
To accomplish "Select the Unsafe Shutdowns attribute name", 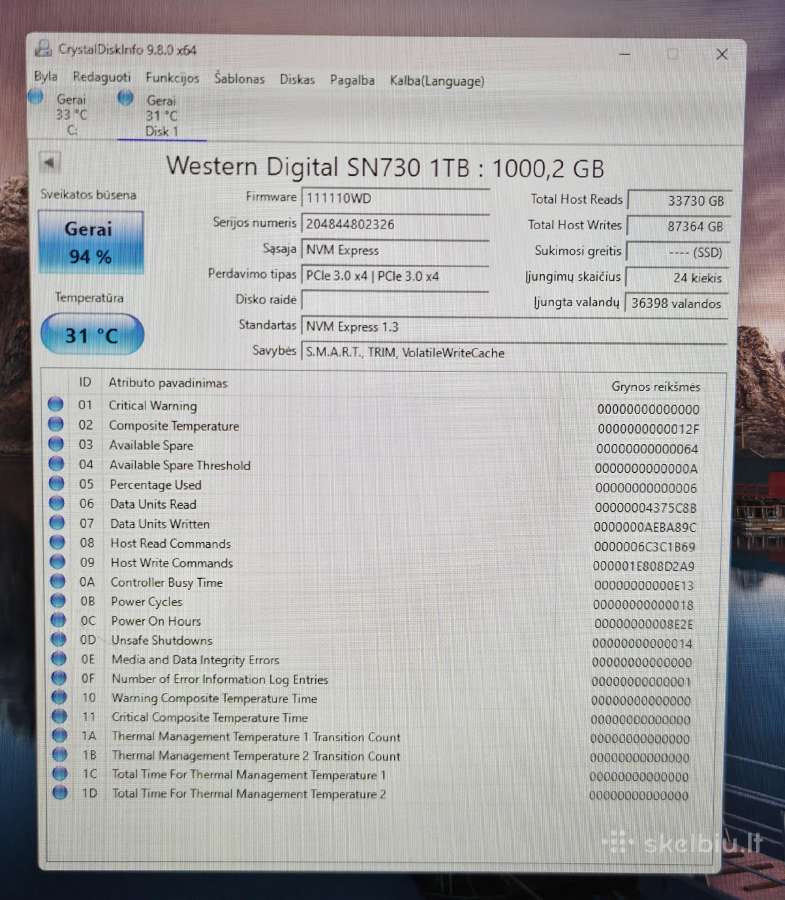I will click(x=162, y=640).
